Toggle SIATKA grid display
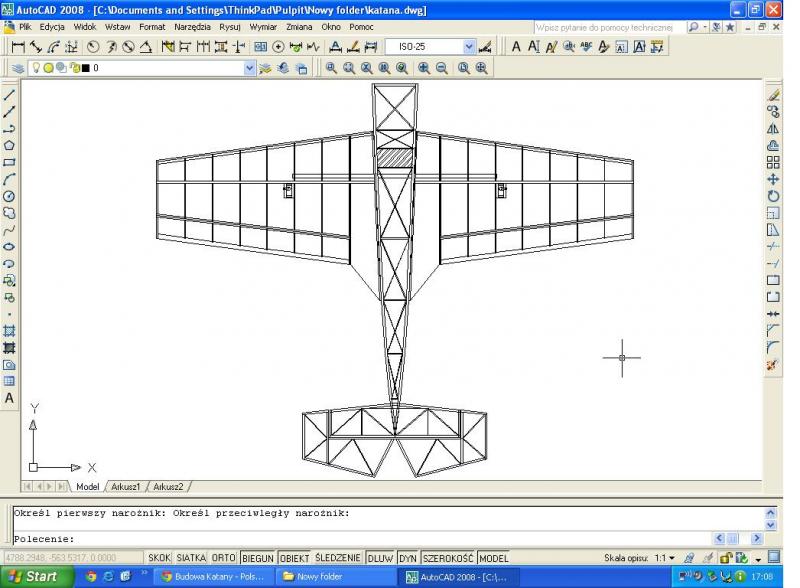 pyautogui.click(x=191, y=558)
